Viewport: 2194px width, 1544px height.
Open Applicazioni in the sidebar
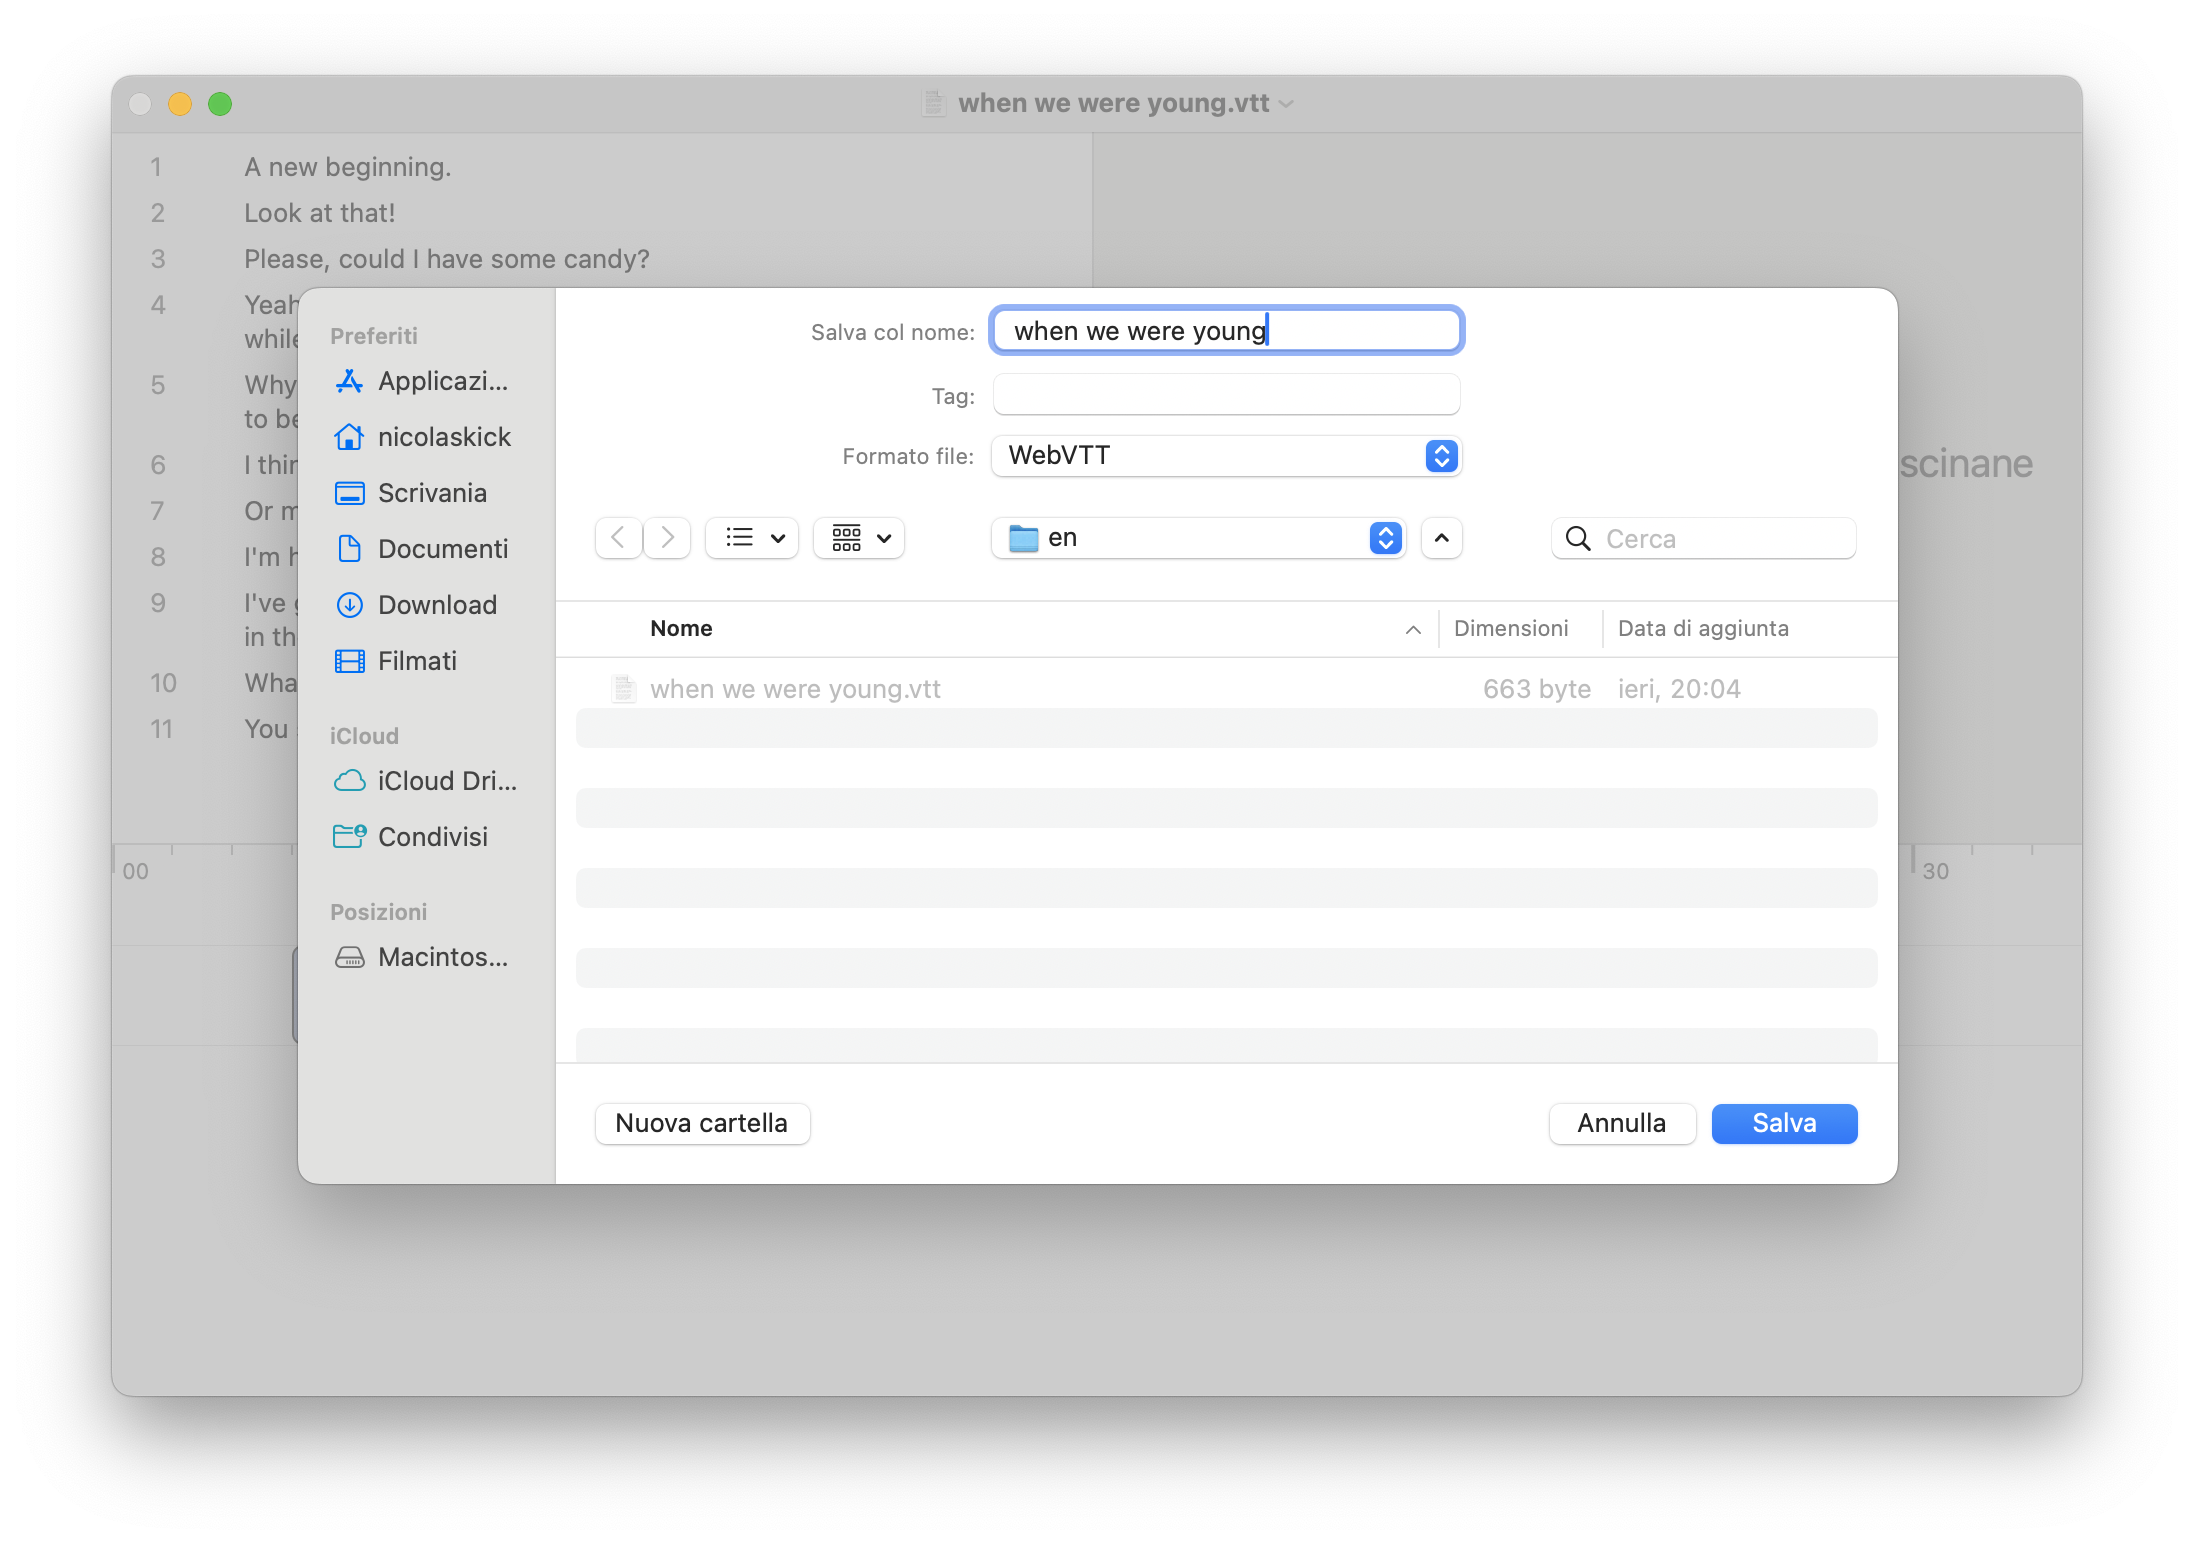pyautogui.click(x=422, y=381)
